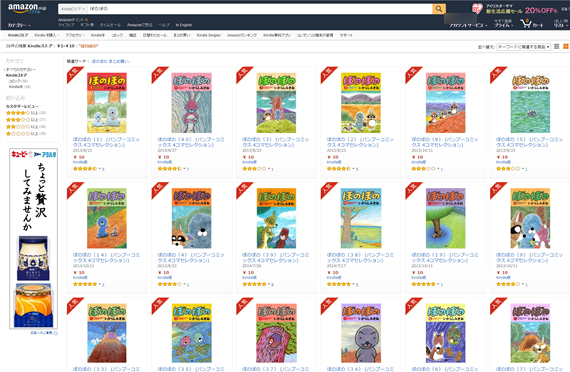Filter by three stars and up
This screenshot has height=372, width=570.
[26, 120]
